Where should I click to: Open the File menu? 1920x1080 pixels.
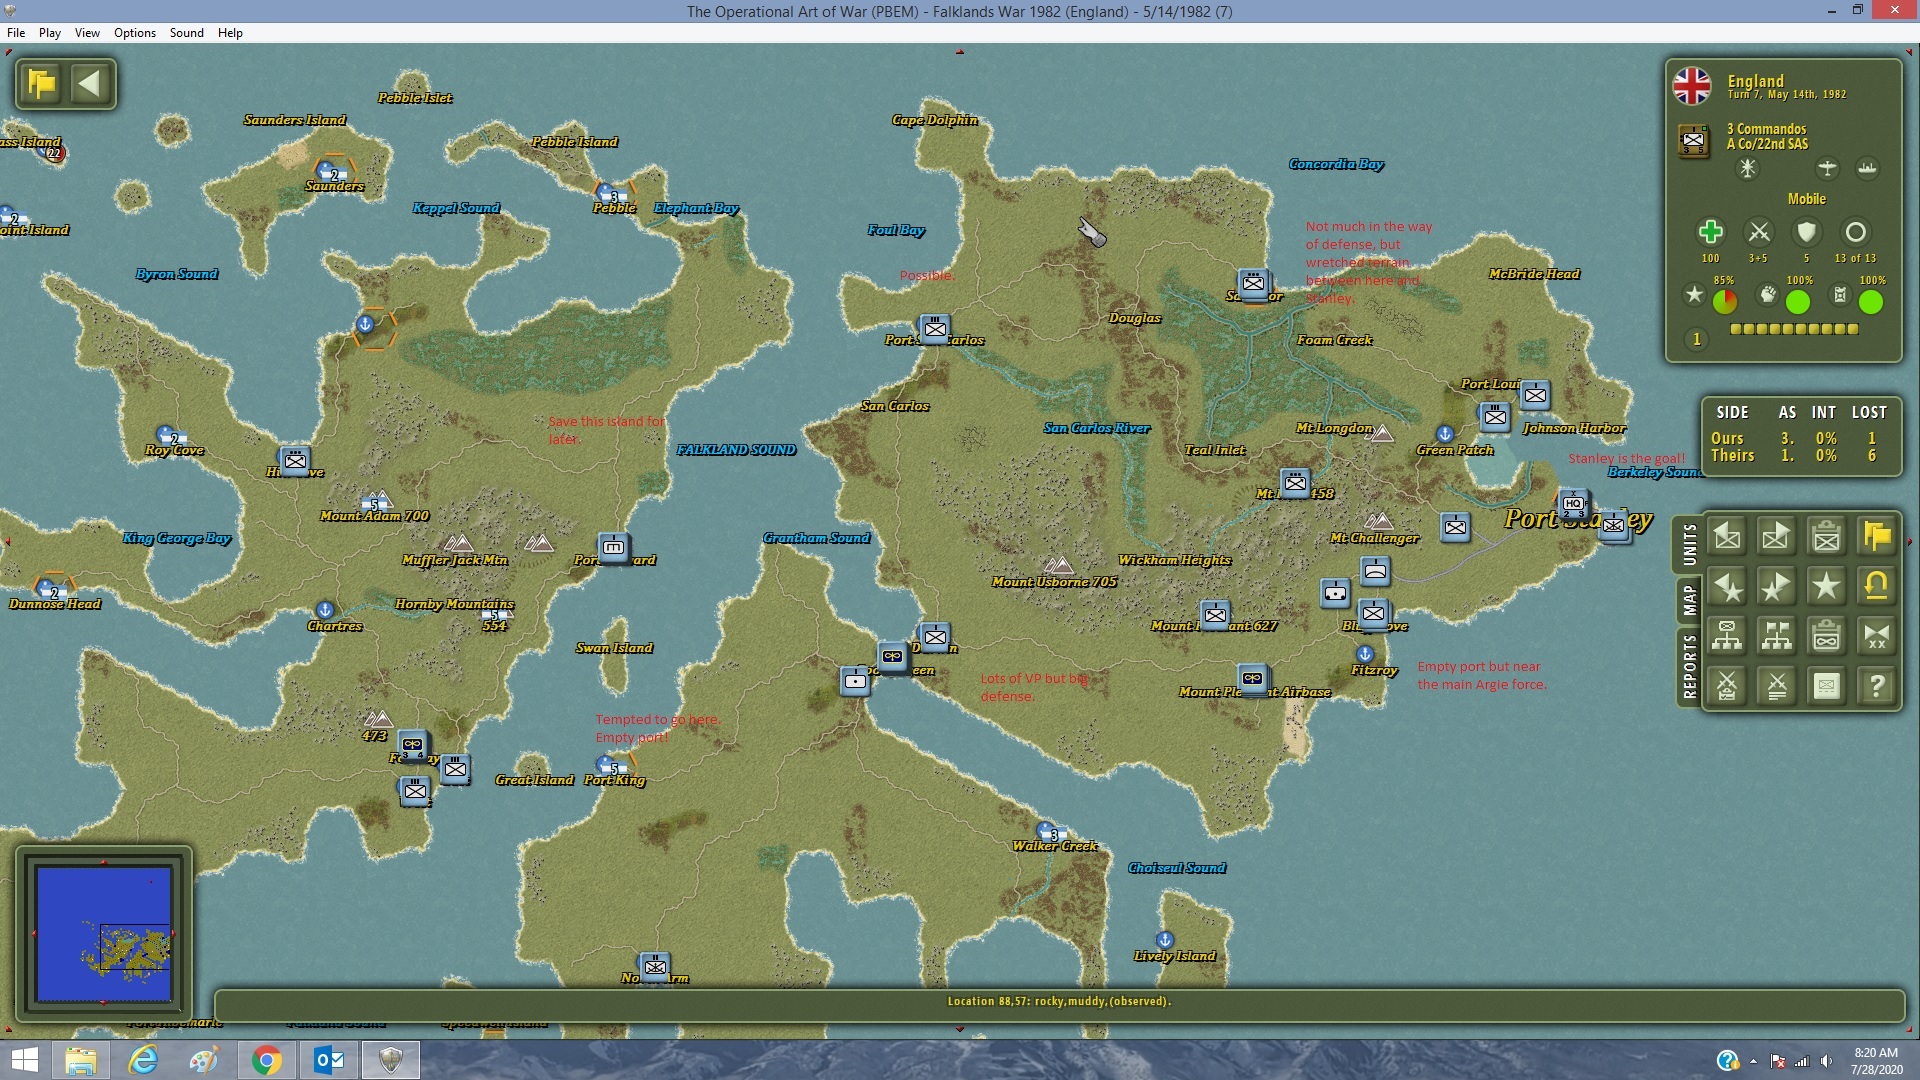[x=16, y=33]
